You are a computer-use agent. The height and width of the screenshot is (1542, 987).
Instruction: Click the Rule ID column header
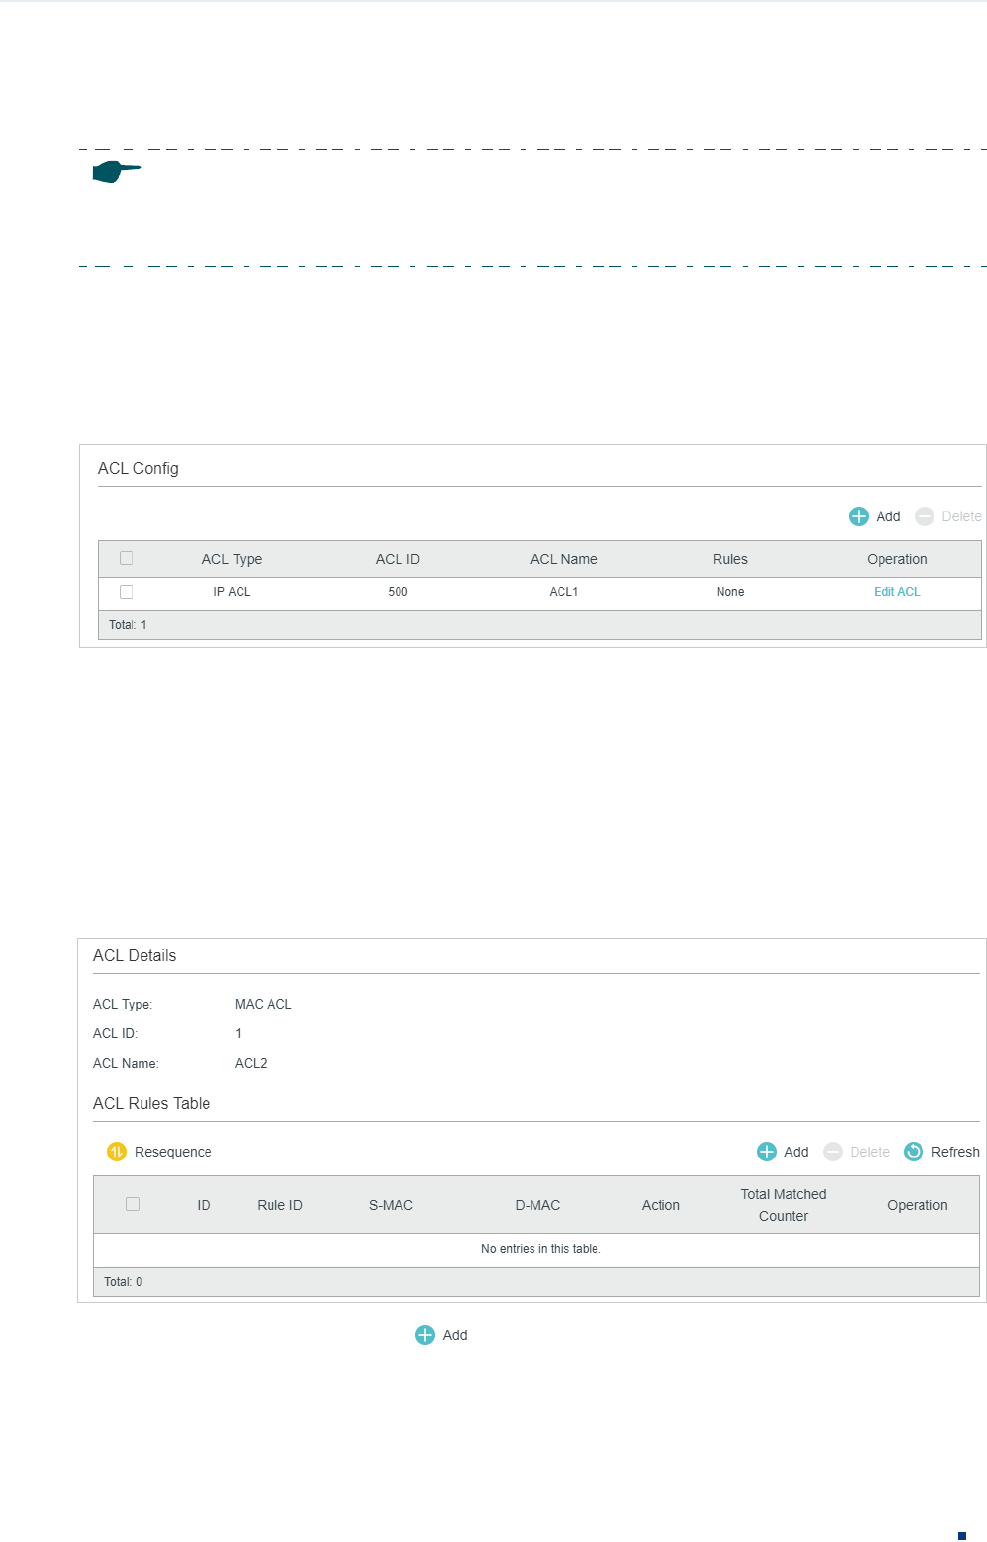tap(280, 1205)
